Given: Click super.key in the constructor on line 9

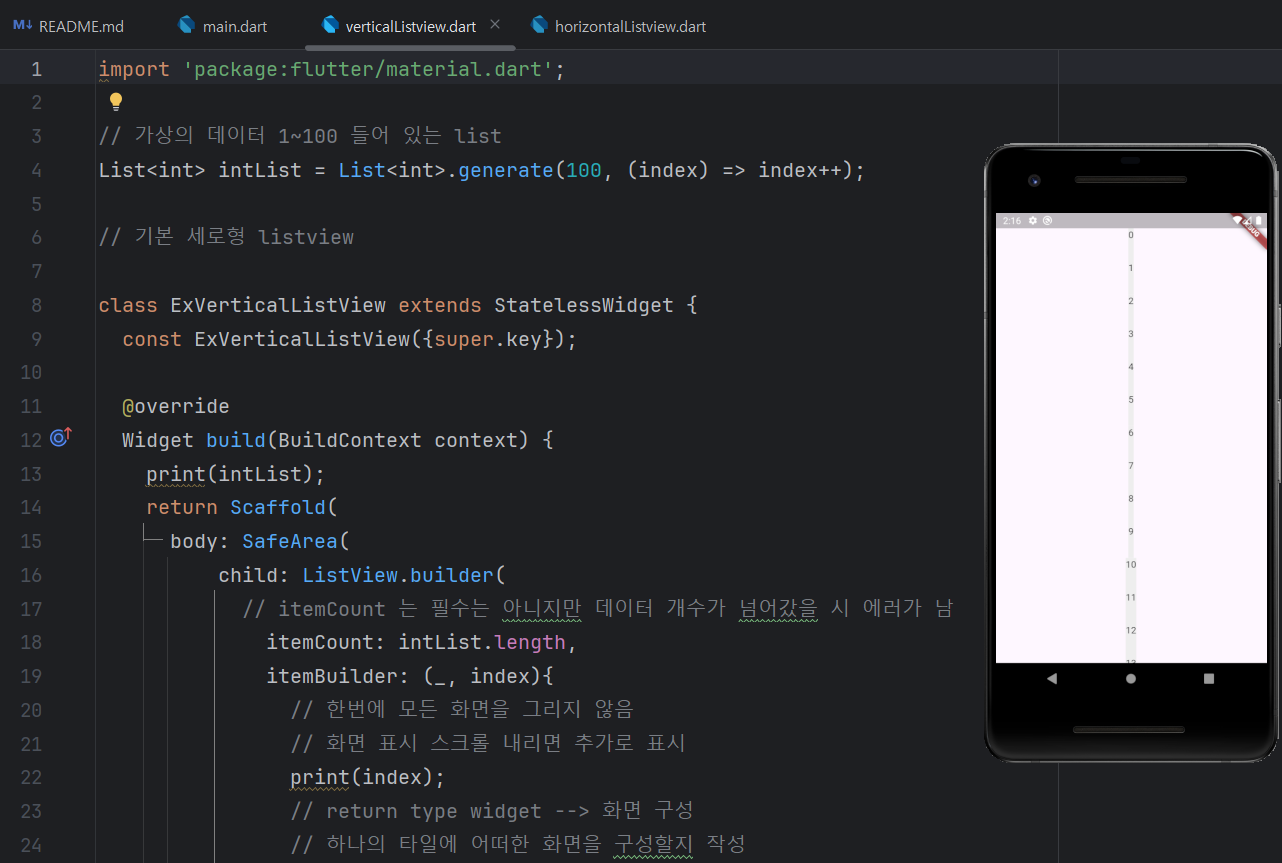Looking at the screenshot, I should [x=488, y=339].
